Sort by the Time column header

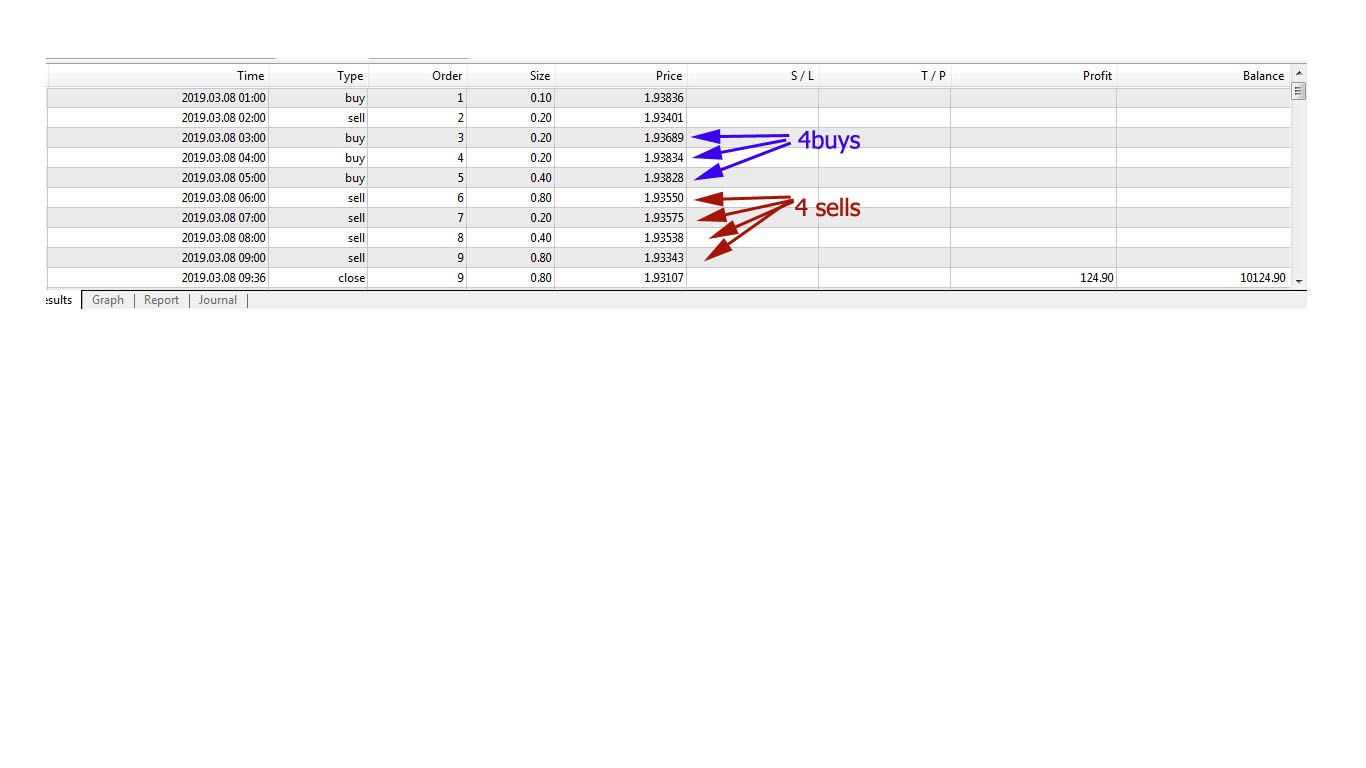click(158, 76)
